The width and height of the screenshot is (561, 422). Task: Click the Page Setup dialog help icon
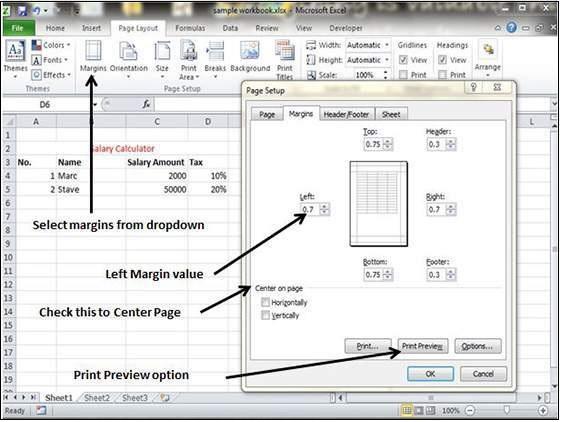click(x=474, y=87)
